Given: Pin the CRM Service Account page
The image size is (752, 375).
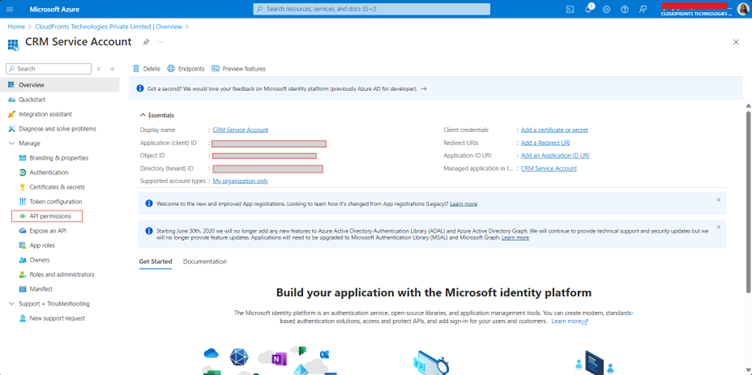Looking at the screenshot, I should coord(146,42).
